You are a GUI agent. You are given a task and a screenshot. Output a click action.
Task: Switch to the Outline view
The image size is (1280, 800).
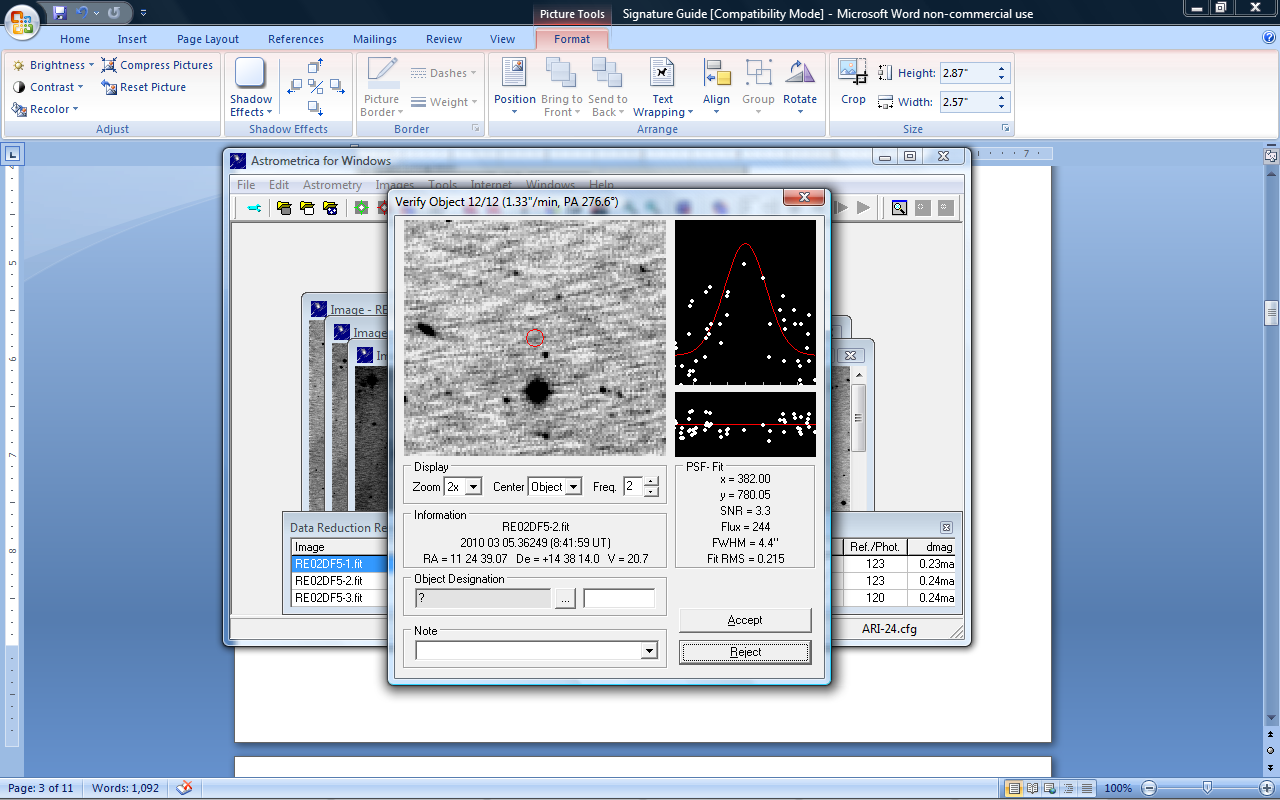[1069, 788]
